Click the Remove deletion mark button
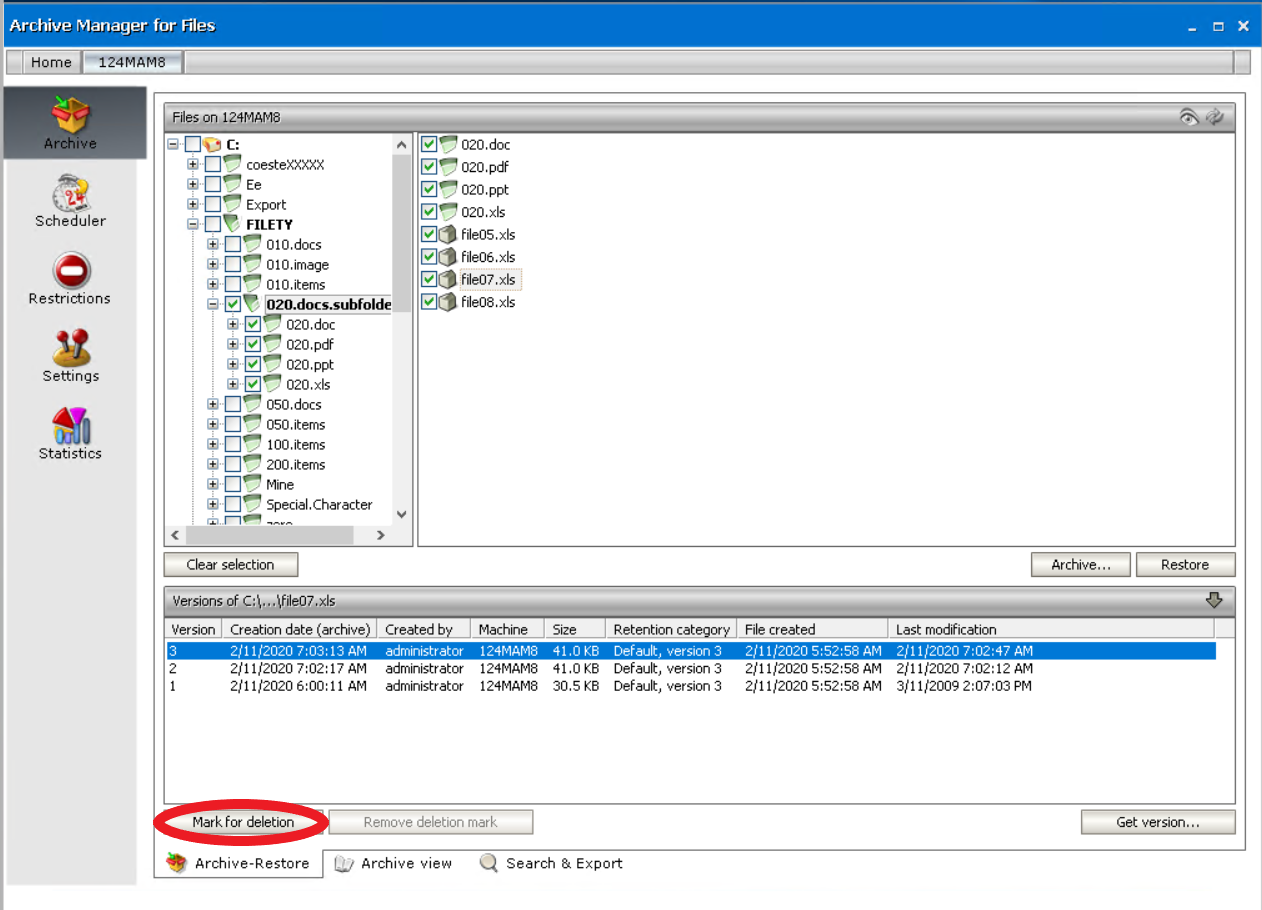 click(x=430, y=822)
